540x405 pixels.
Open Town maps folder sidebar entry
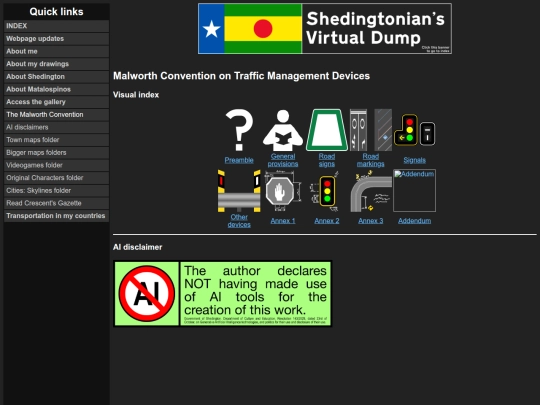[x=56, y=140]
